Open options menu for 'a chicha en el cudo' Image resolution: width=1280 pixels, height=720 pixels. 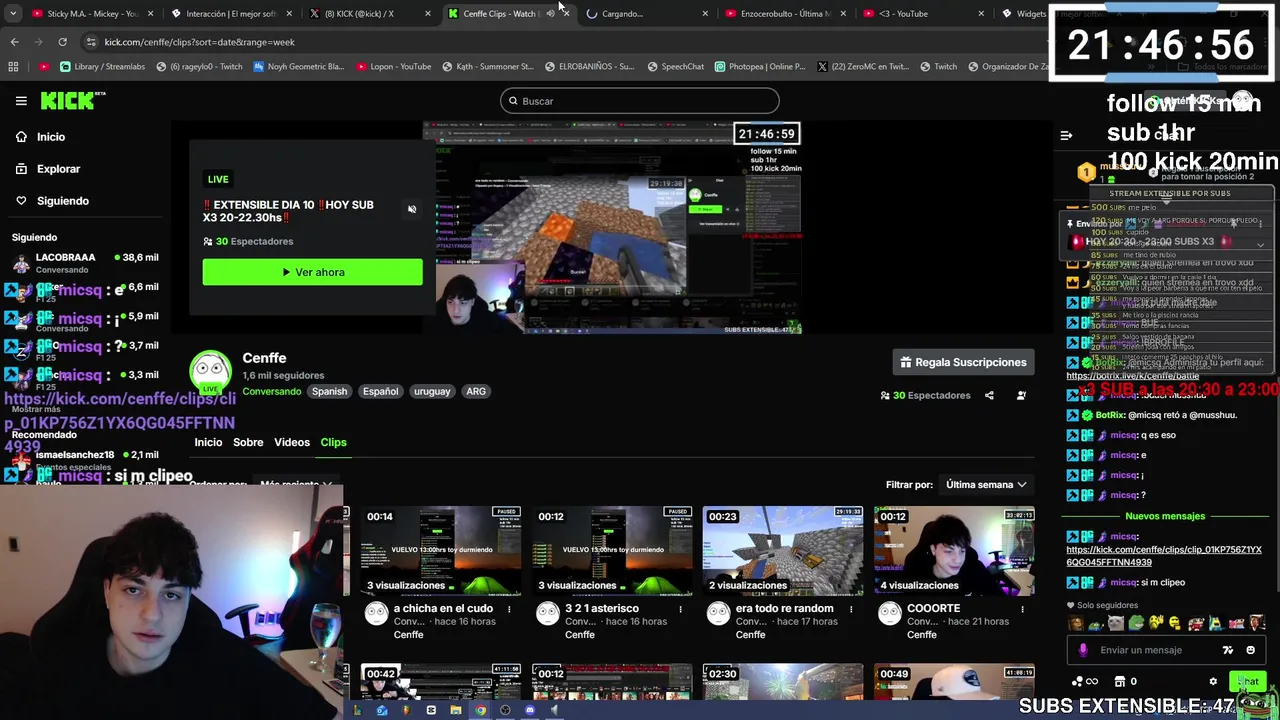click(509, 609)
